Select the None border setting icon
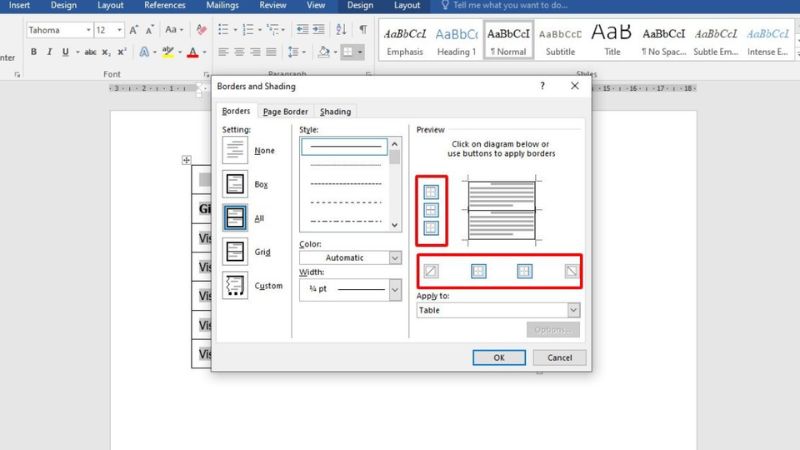Screen dimensions: 800x450 click(x=235, y=151)
